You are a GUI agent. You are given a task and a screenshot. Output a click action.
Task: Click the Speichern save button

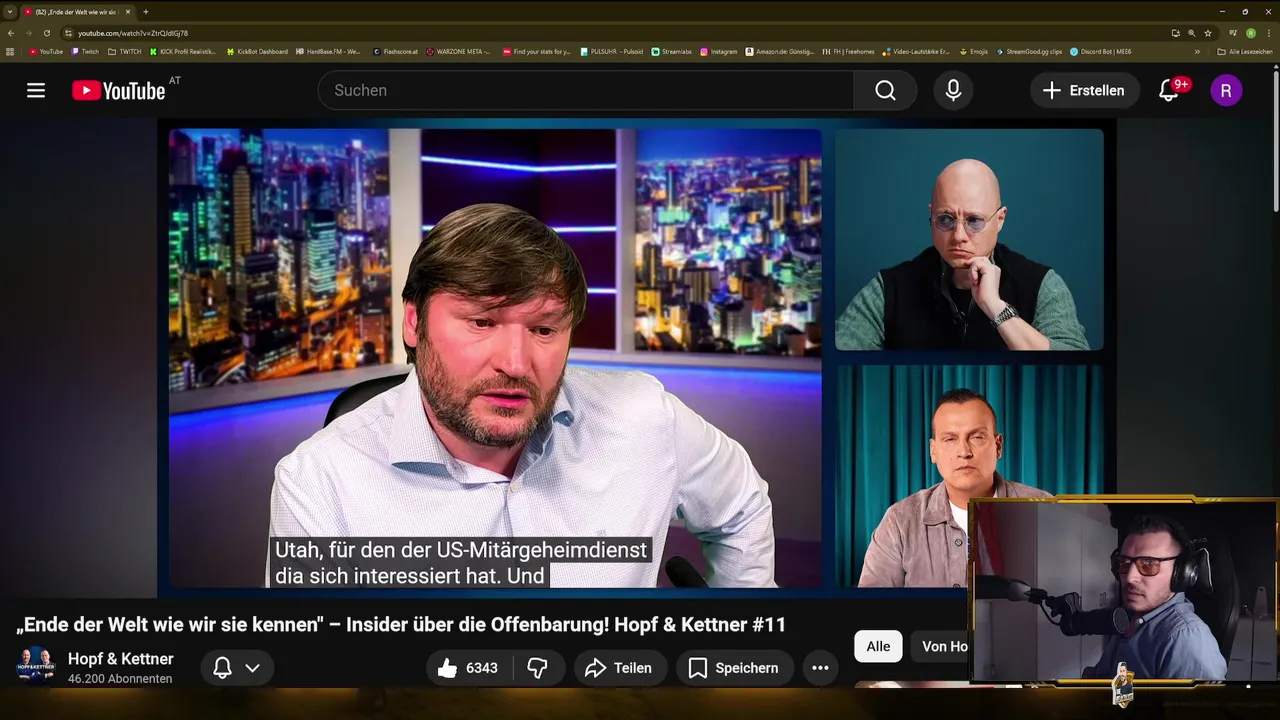coord(734,668)
